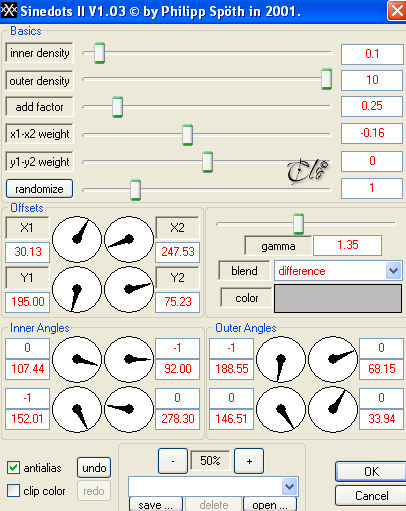Click the X1 offset angle dial
The height and width of the screenshot is (511, 406).
click(77, 239)
